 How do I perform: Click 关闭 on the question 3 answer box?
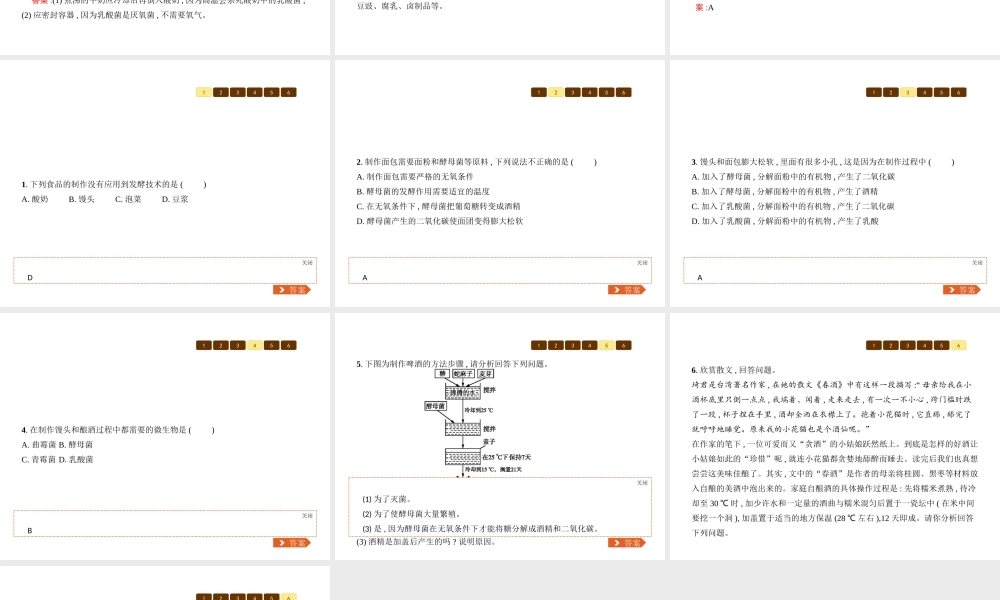pyautogui.click(x=977, y=263)
